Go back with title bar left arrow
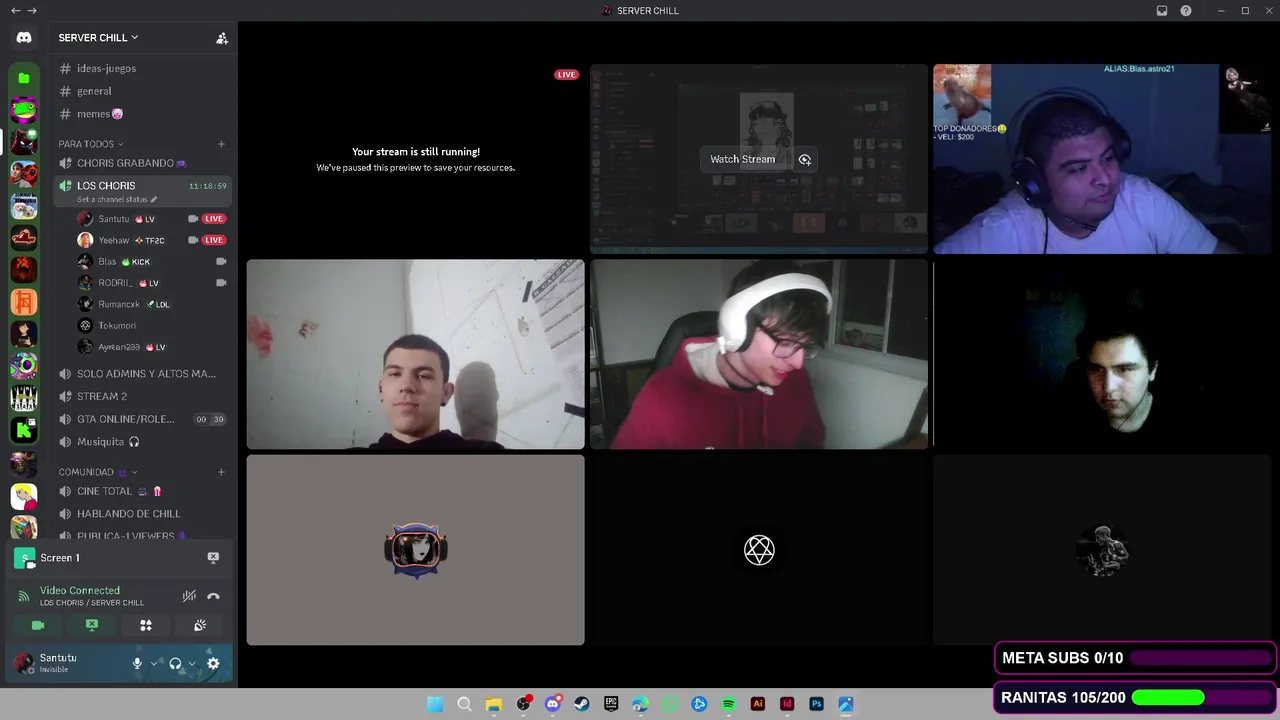Image resolution: width=1280 pixels, height=720 pixels. 15,11
